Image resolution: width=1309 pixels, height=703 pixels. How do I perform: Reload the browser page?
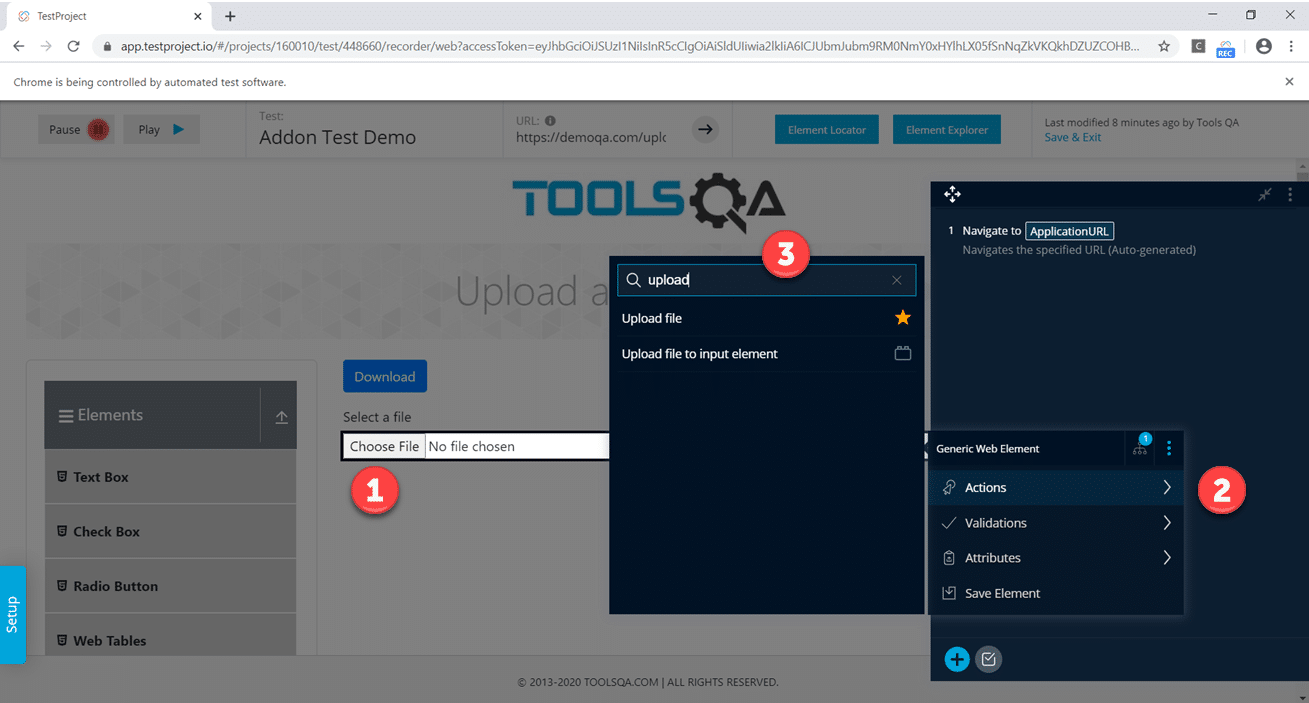click(73, 46)
